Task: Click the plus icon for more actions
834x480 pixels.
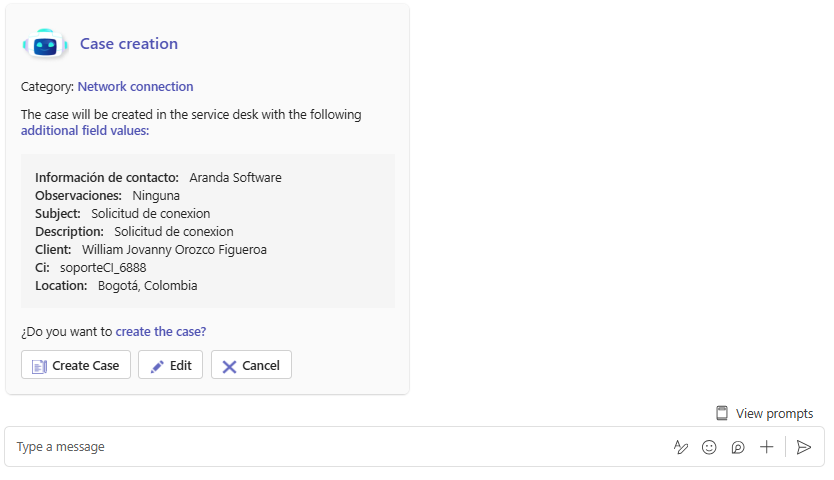Action: pyautogui.click(x=767, y=447)
